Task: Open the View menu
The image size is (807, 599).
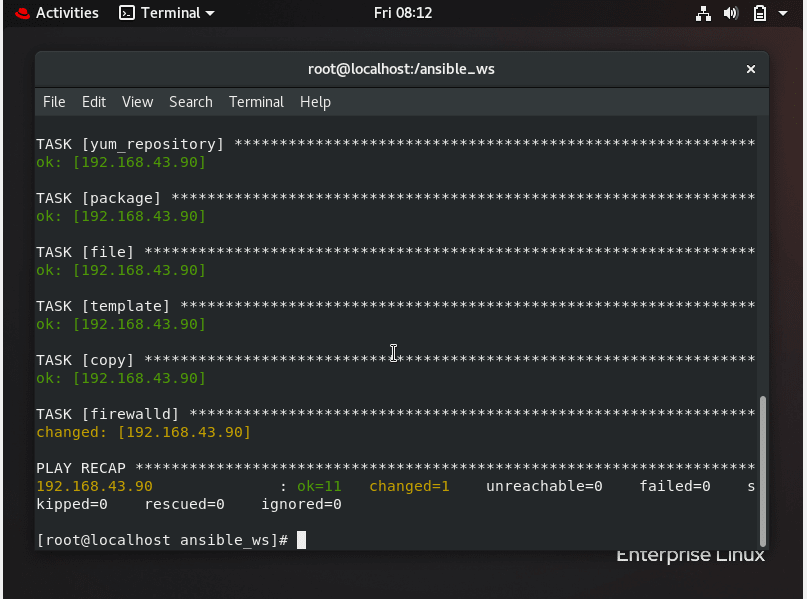Action: pyautogui.click(x=137, y=102)
